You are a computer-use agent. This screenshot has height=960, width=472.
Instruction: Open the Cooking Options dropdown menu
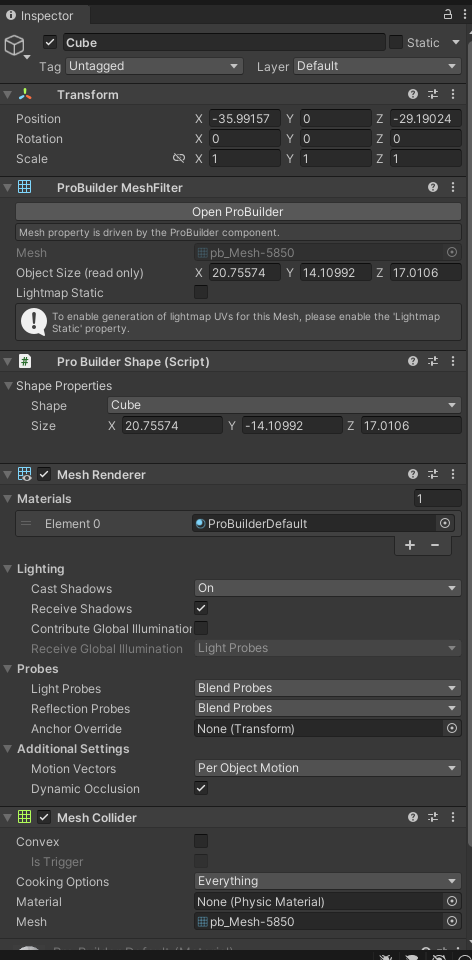pos(328,881)
